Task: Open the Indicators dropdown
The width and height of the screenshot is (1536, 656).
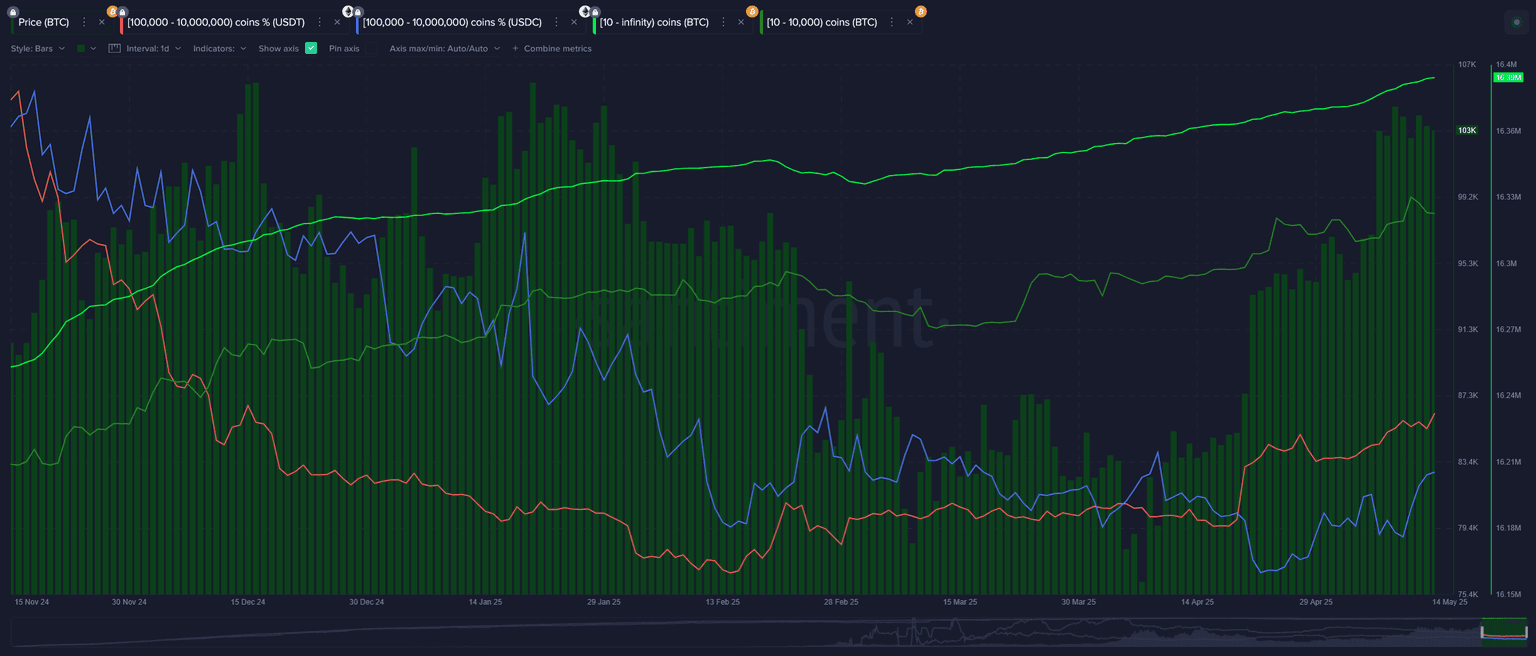Action: (x=219, y=48)
